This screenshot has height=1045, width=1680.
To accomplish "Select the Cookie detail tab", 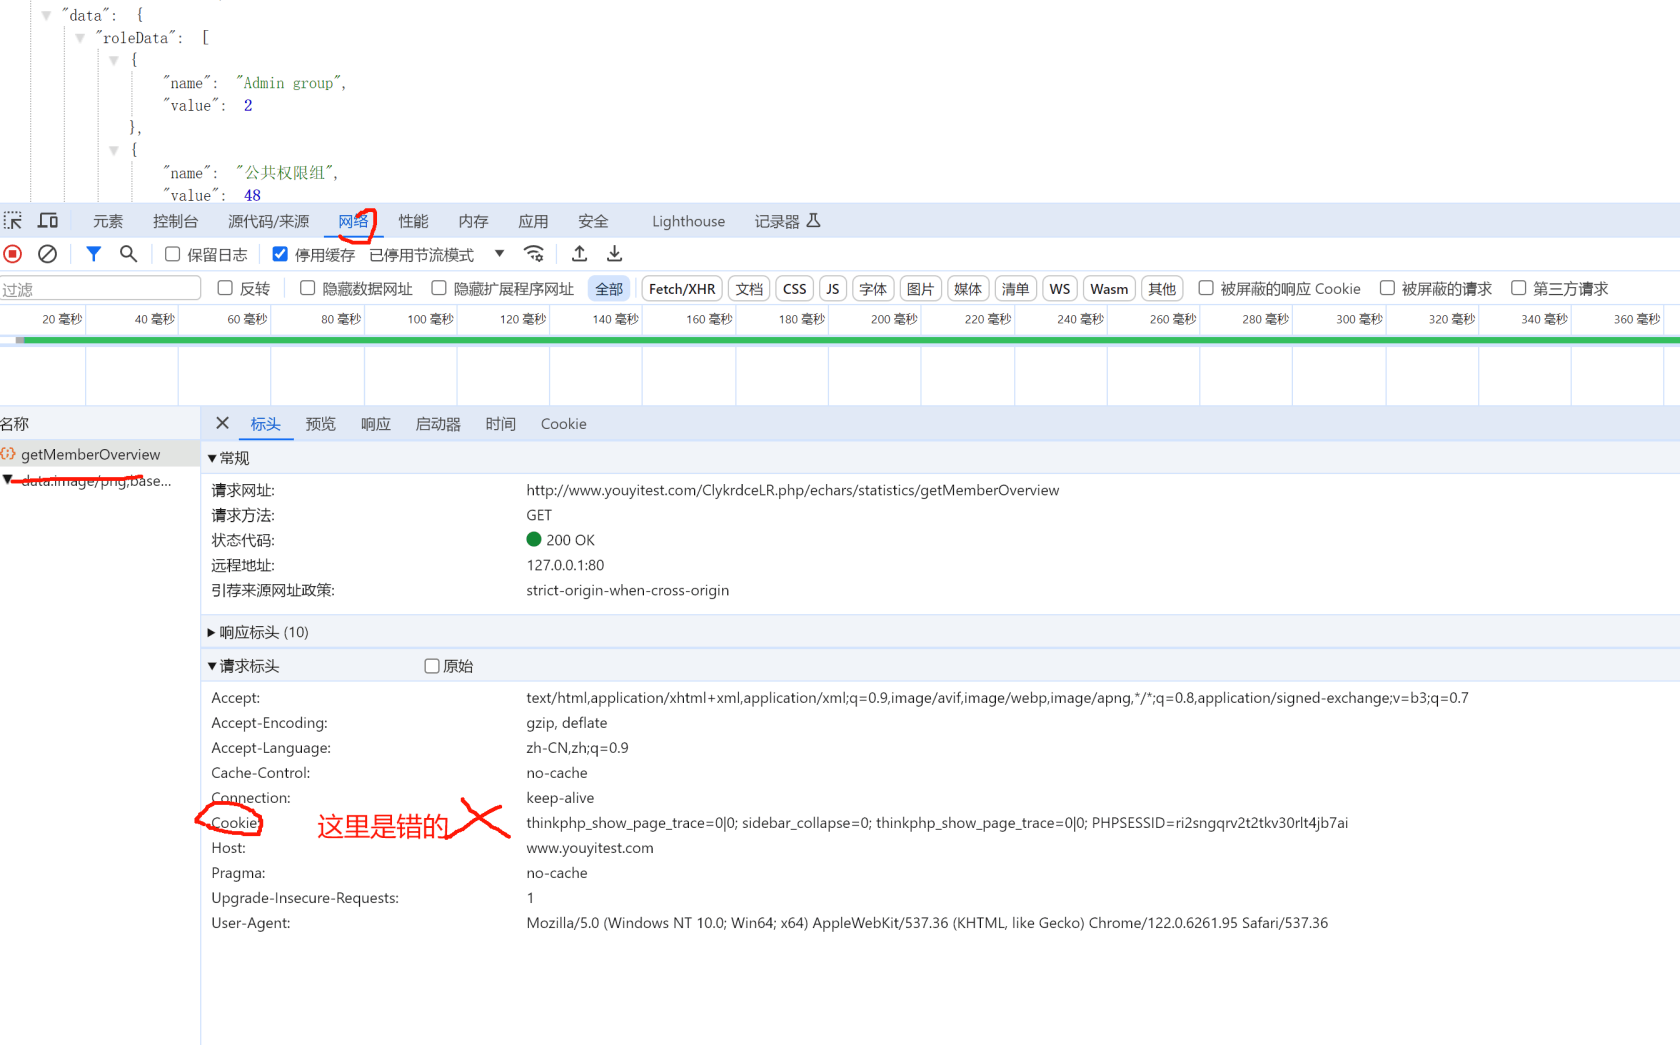I will 563,424.
